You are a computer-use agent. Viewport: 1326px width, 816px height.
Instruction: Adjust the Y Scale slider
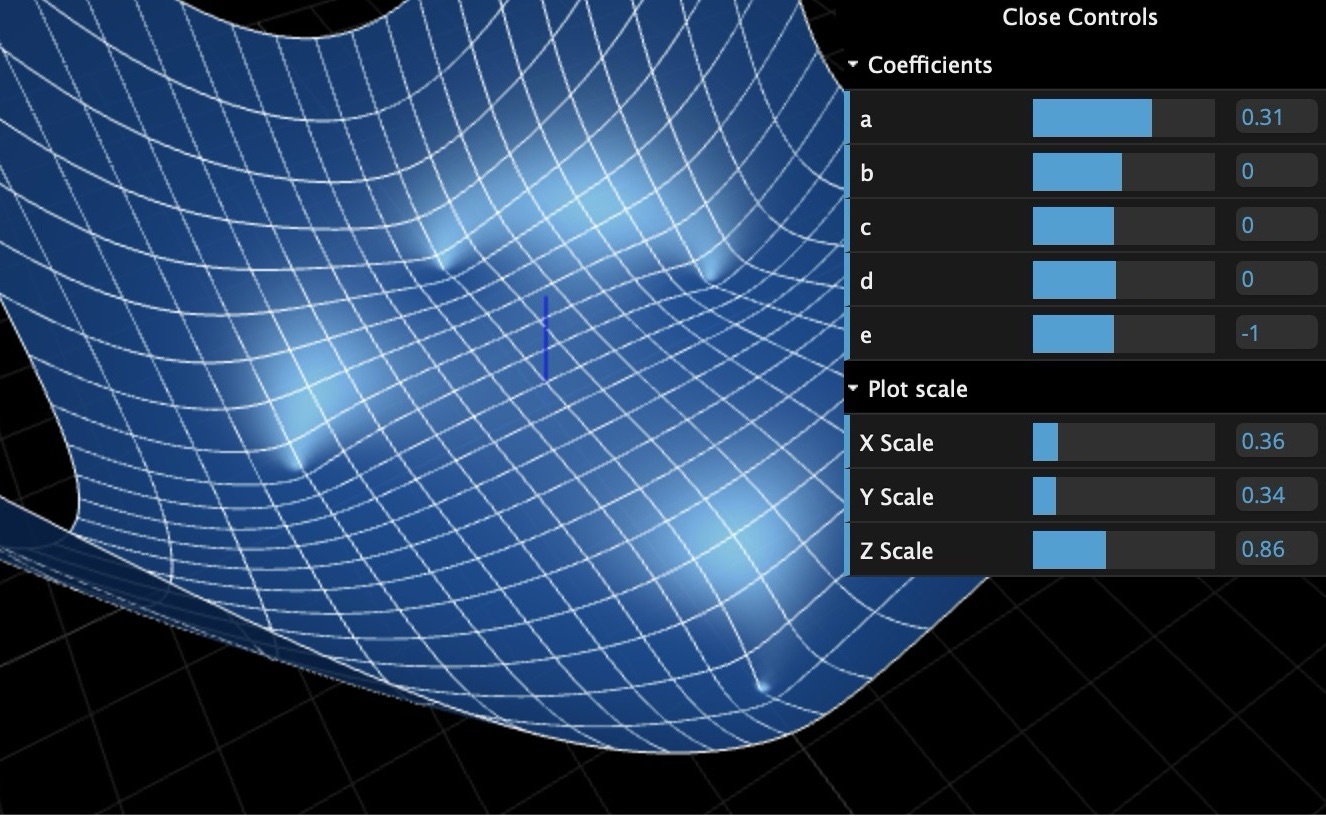[x=1123, y=496]
